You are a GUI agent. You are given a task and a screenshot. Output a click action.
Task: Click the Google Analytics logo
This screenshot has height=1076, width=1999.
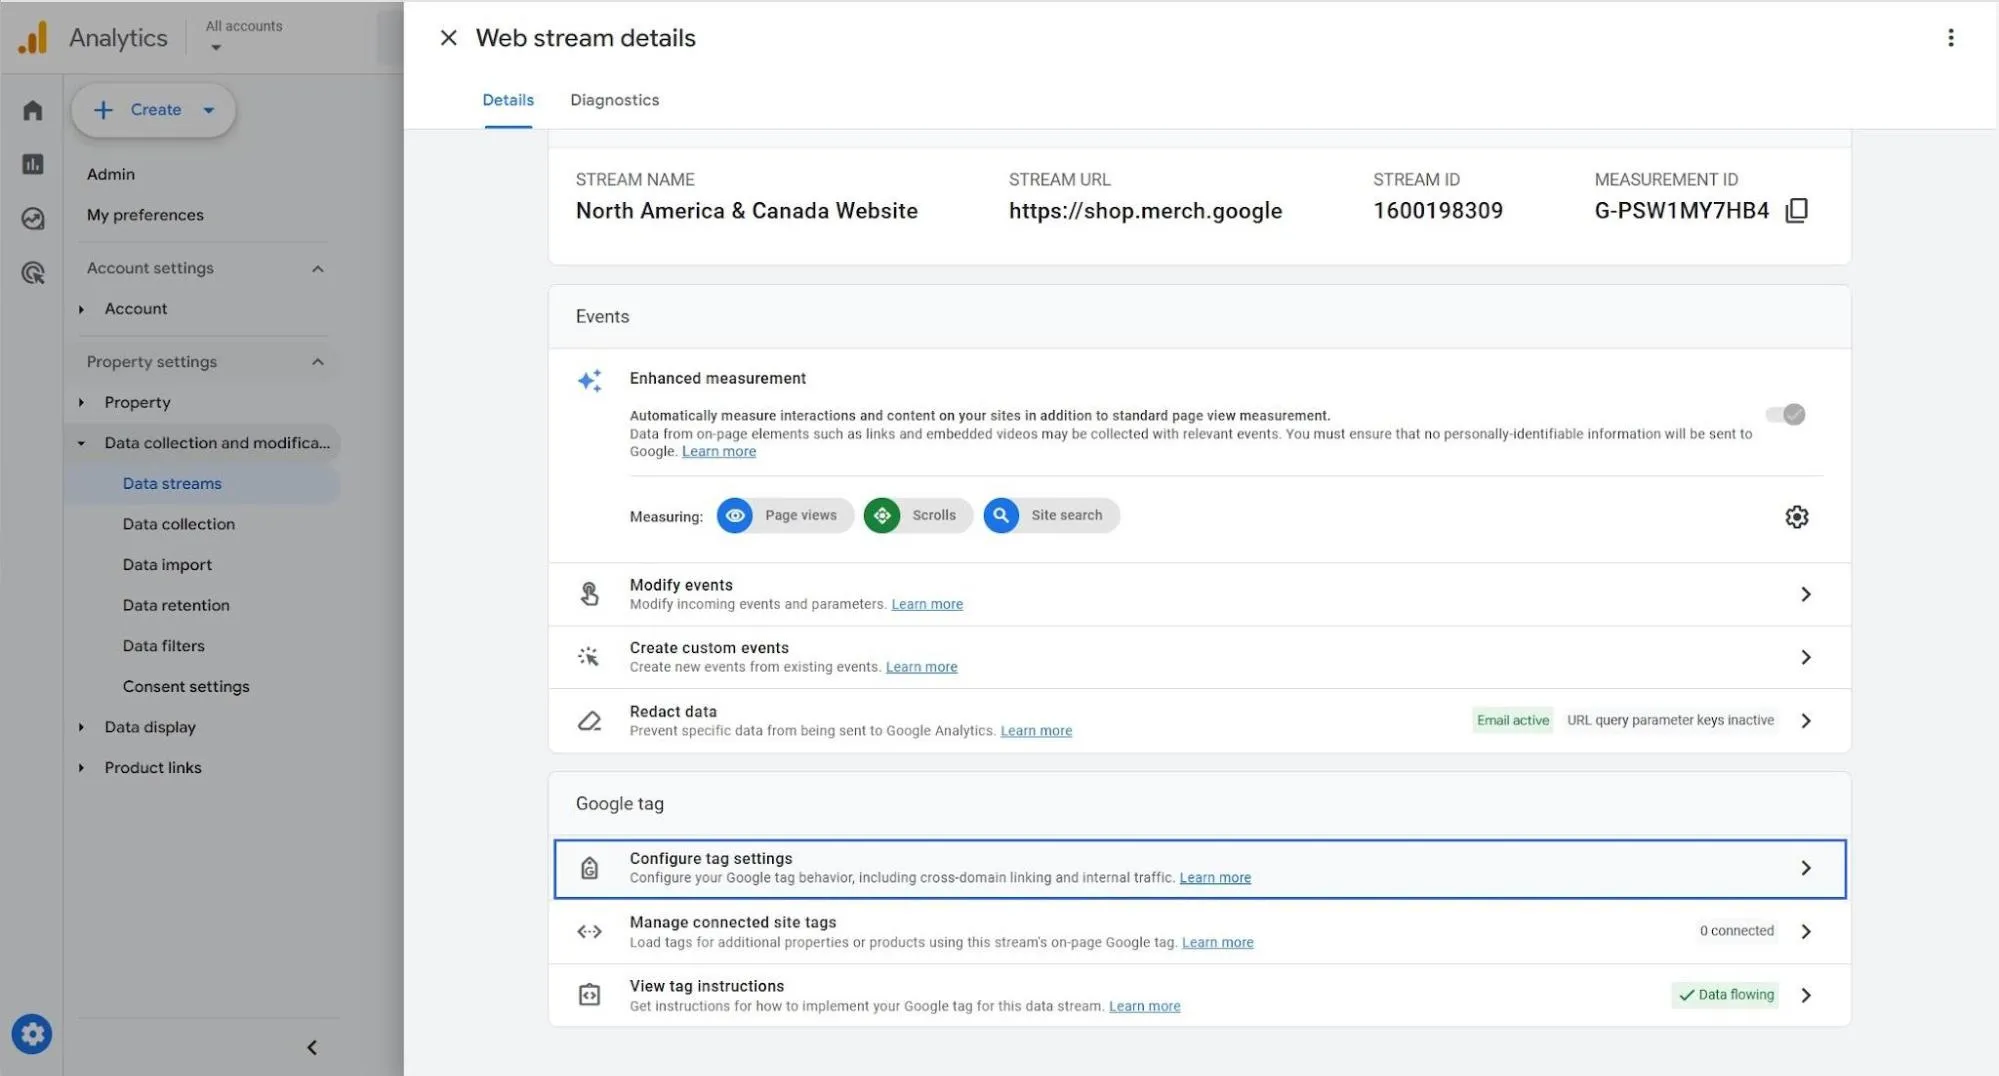point(32,38)
